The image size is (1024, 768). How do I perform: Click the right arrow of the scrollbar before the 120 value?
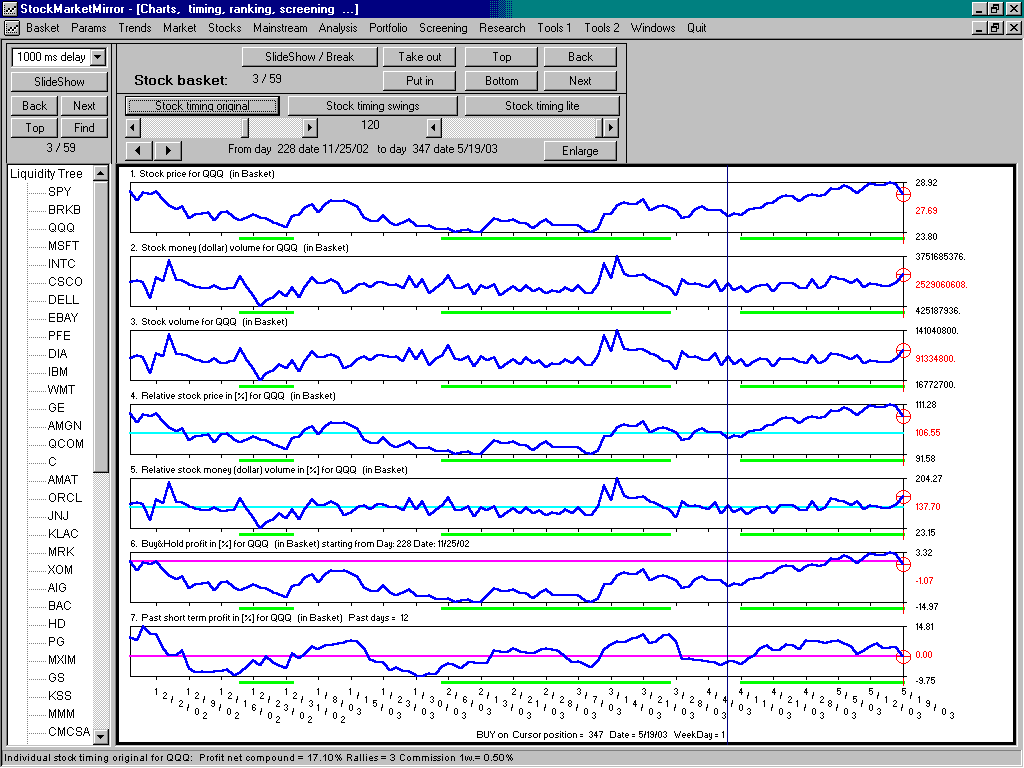tap(310, 127)
